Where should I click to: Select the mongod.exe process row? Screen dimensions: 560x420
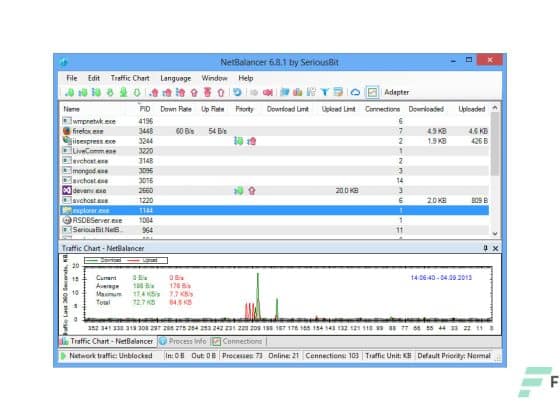275,171
